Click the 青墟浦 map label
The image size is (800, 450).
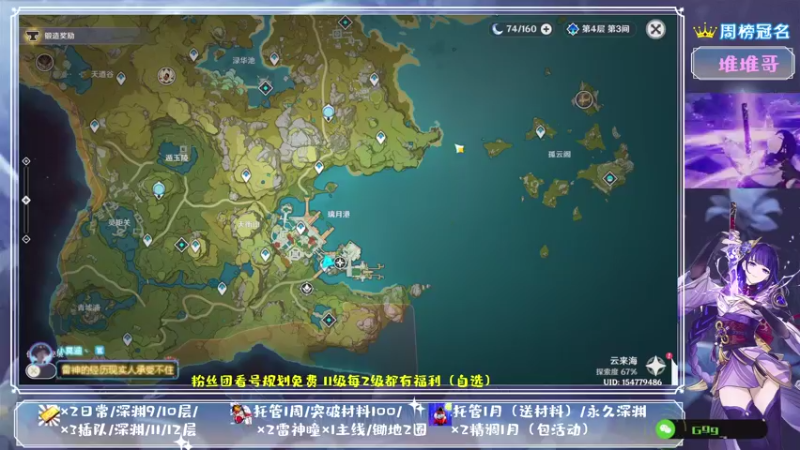(89, 308)
